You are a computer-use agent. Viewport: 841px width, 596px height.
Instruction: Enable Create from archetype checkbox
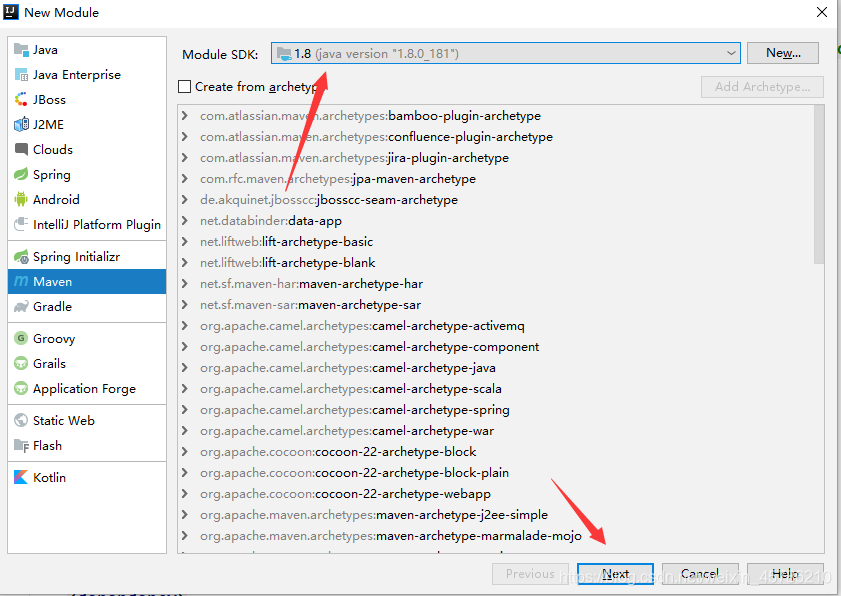coord(185,86)
